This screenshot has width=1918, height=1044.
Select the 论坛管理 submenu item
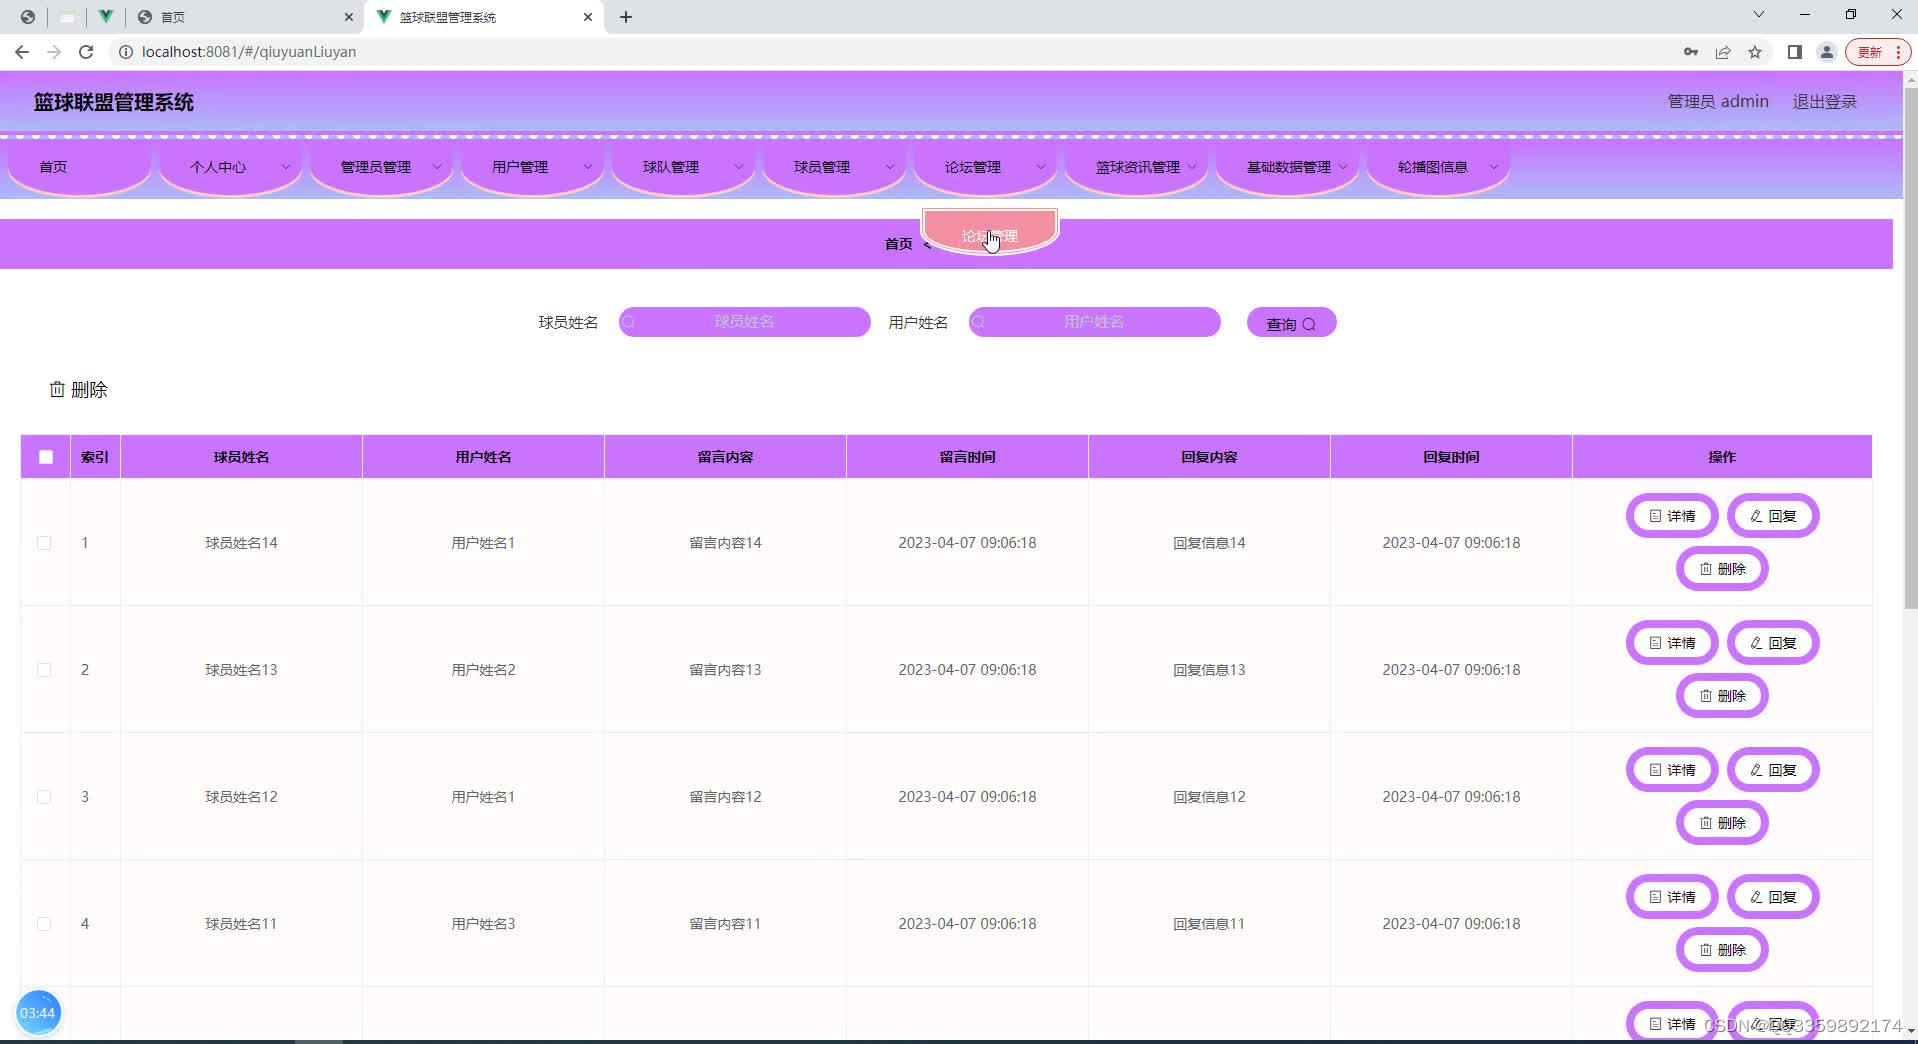990,233
